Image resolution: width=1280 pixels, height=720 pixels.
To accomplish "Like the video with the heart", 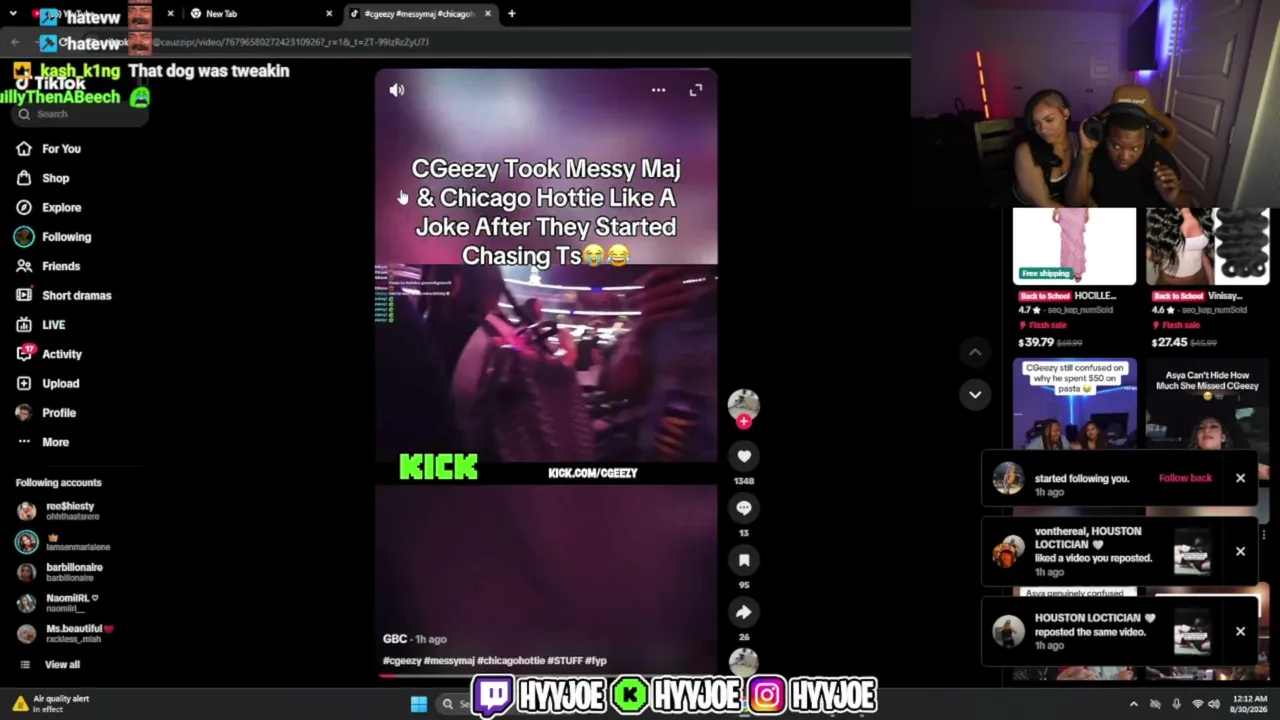I will coord(743,456).
